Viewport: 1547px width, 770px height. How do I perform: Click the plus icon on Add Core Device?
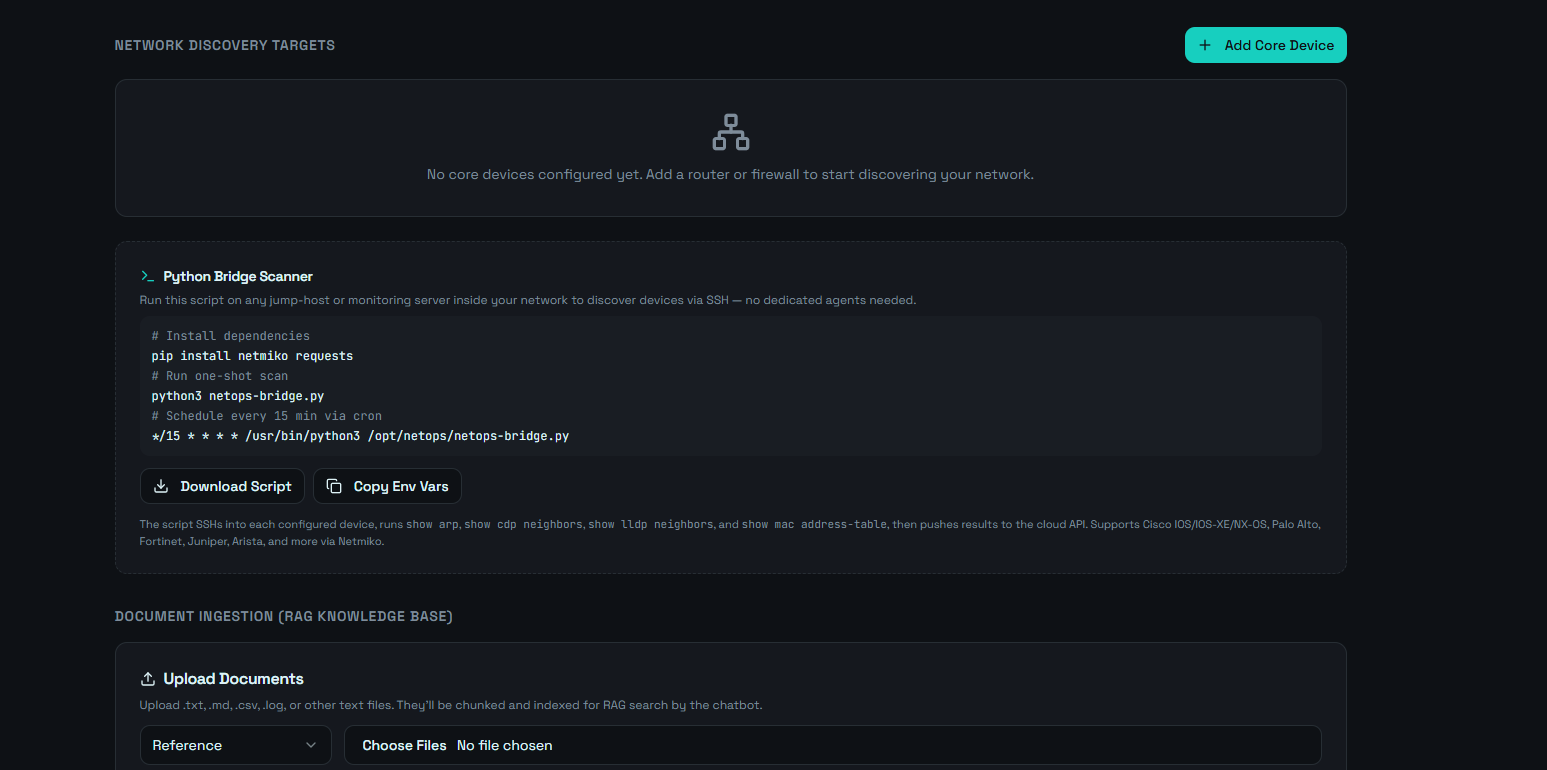[x=1204, y=44]
